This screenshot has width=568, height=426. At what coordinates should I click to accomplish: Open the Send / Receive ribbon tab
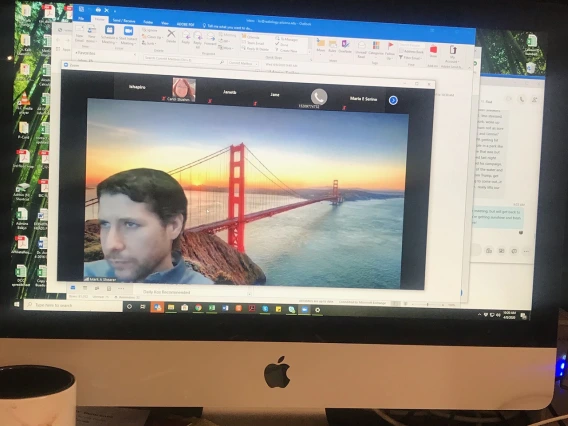point(124,21)
